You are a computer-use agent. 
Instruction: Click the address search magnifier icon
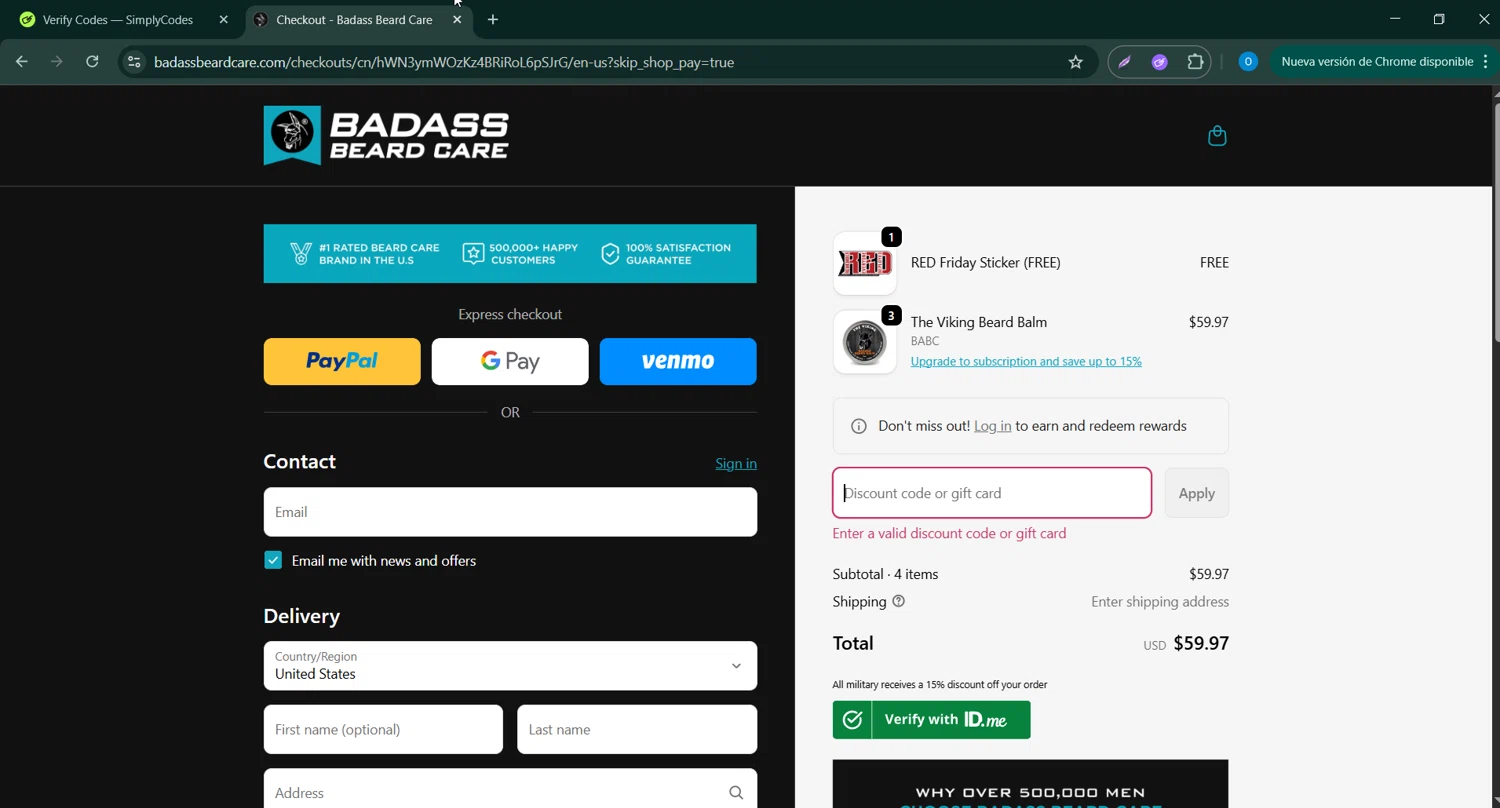point(736,793)
